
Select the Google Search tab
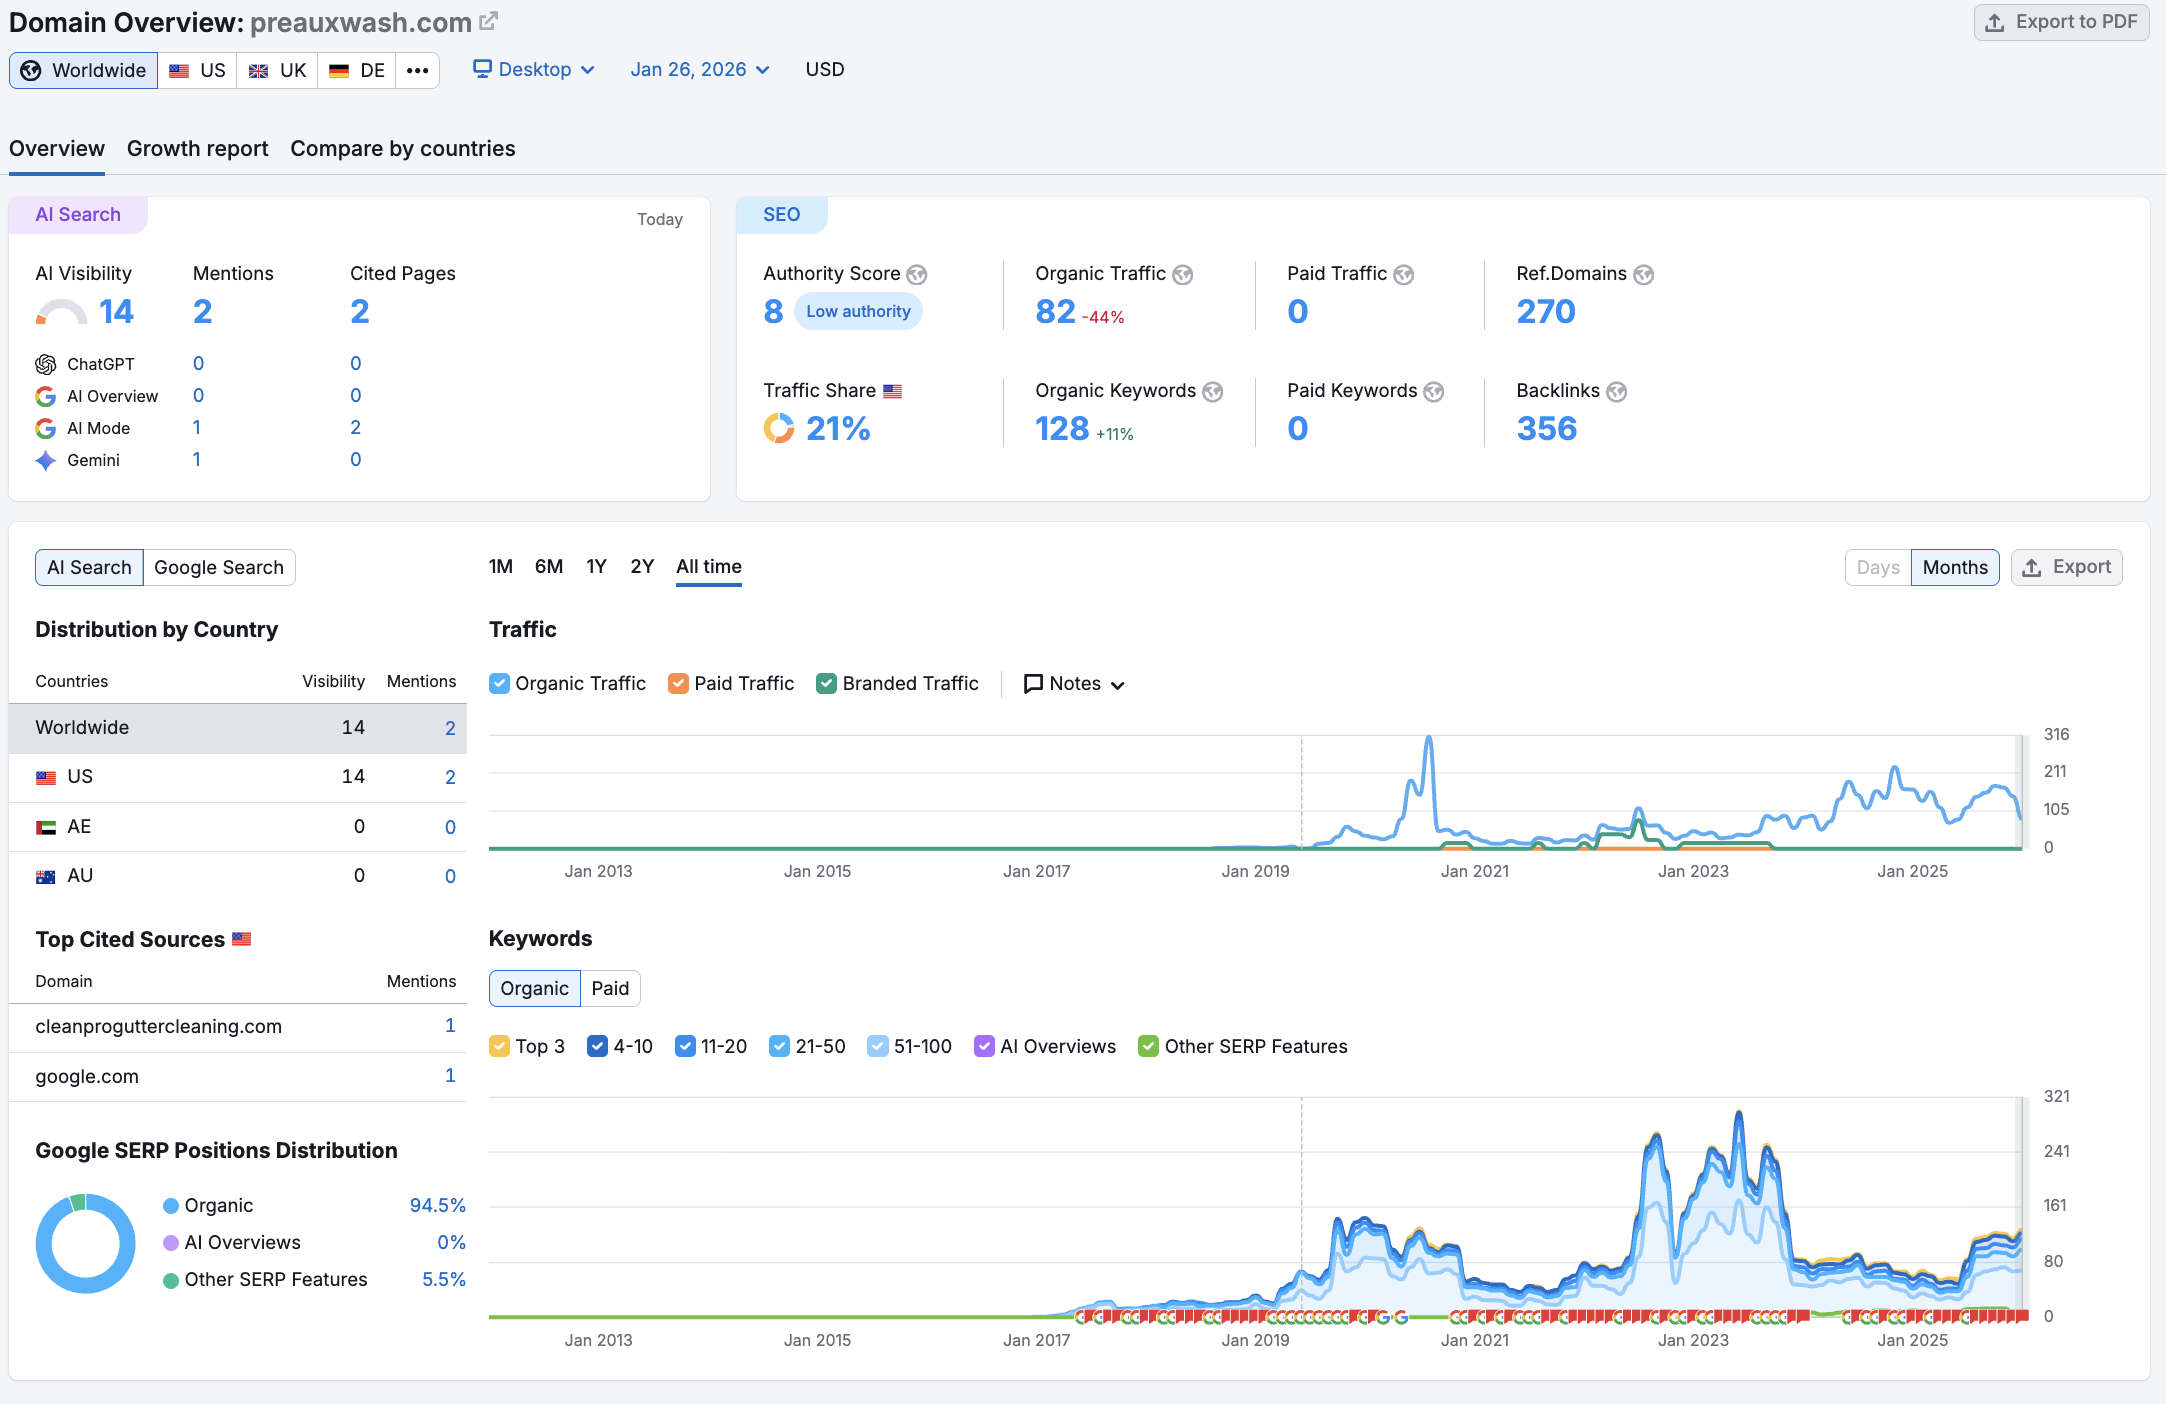pos(219,567)
